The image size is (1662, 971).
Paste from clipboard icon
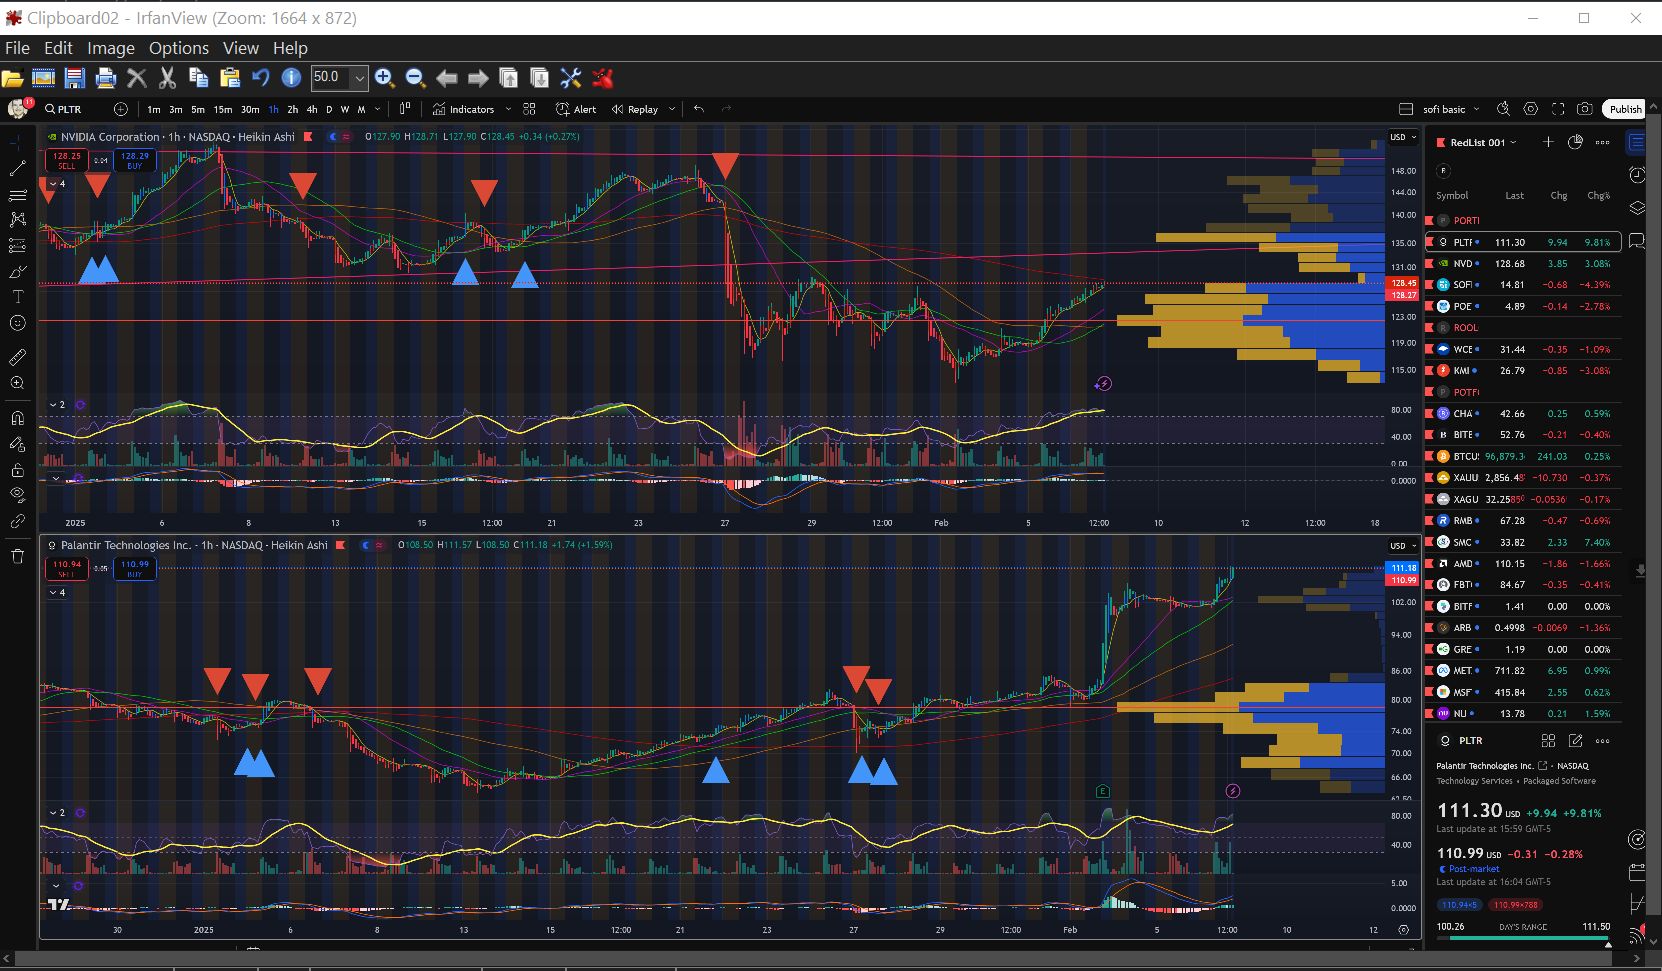tap(230, 78)
